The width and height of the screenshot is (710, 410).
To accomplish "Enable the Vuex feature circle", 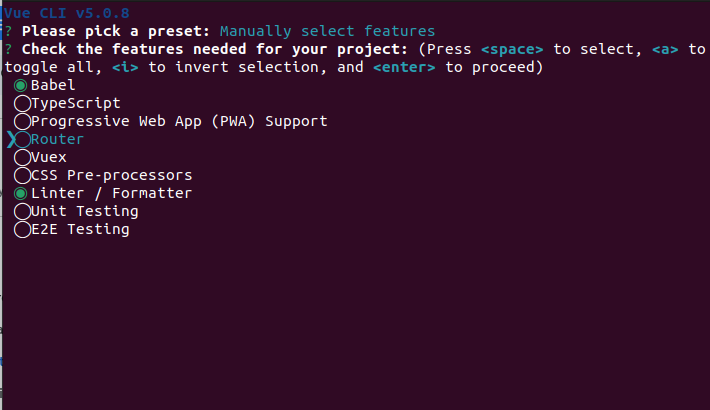I will 22,157.
